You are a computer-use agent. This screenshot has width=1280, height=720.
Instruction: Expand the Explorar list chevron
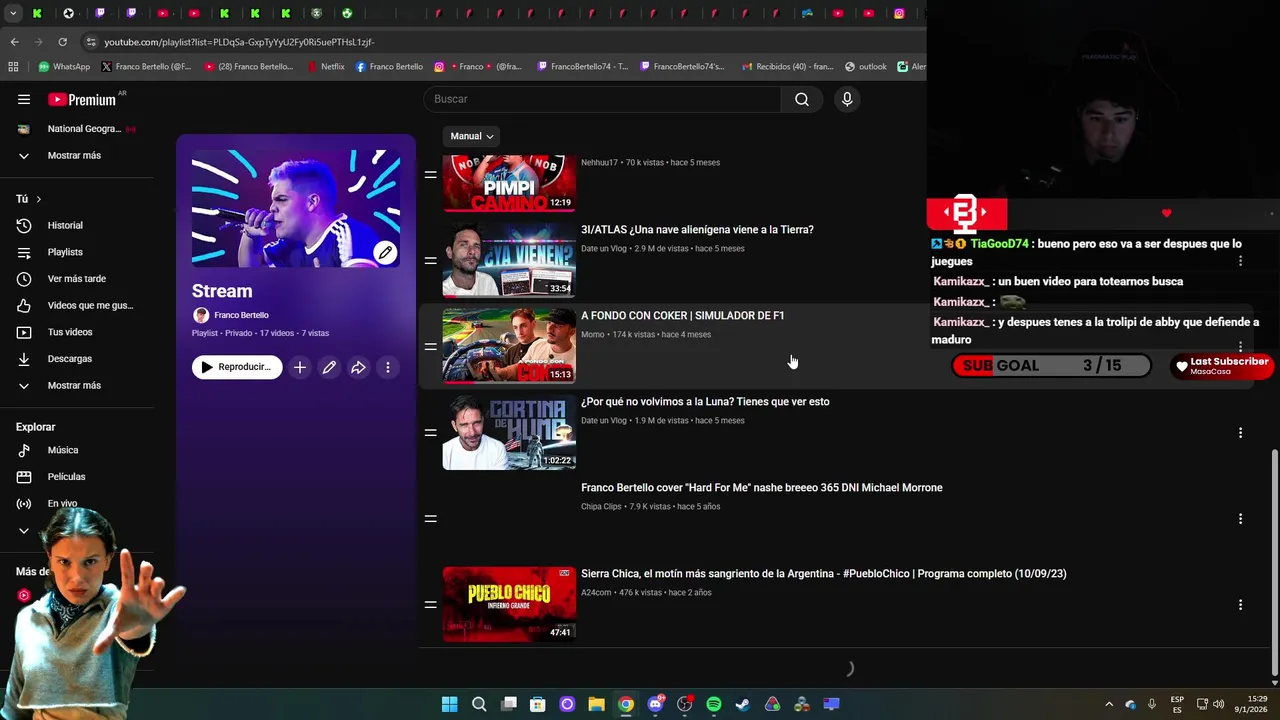pyautogui.click(x=24, y=531)
